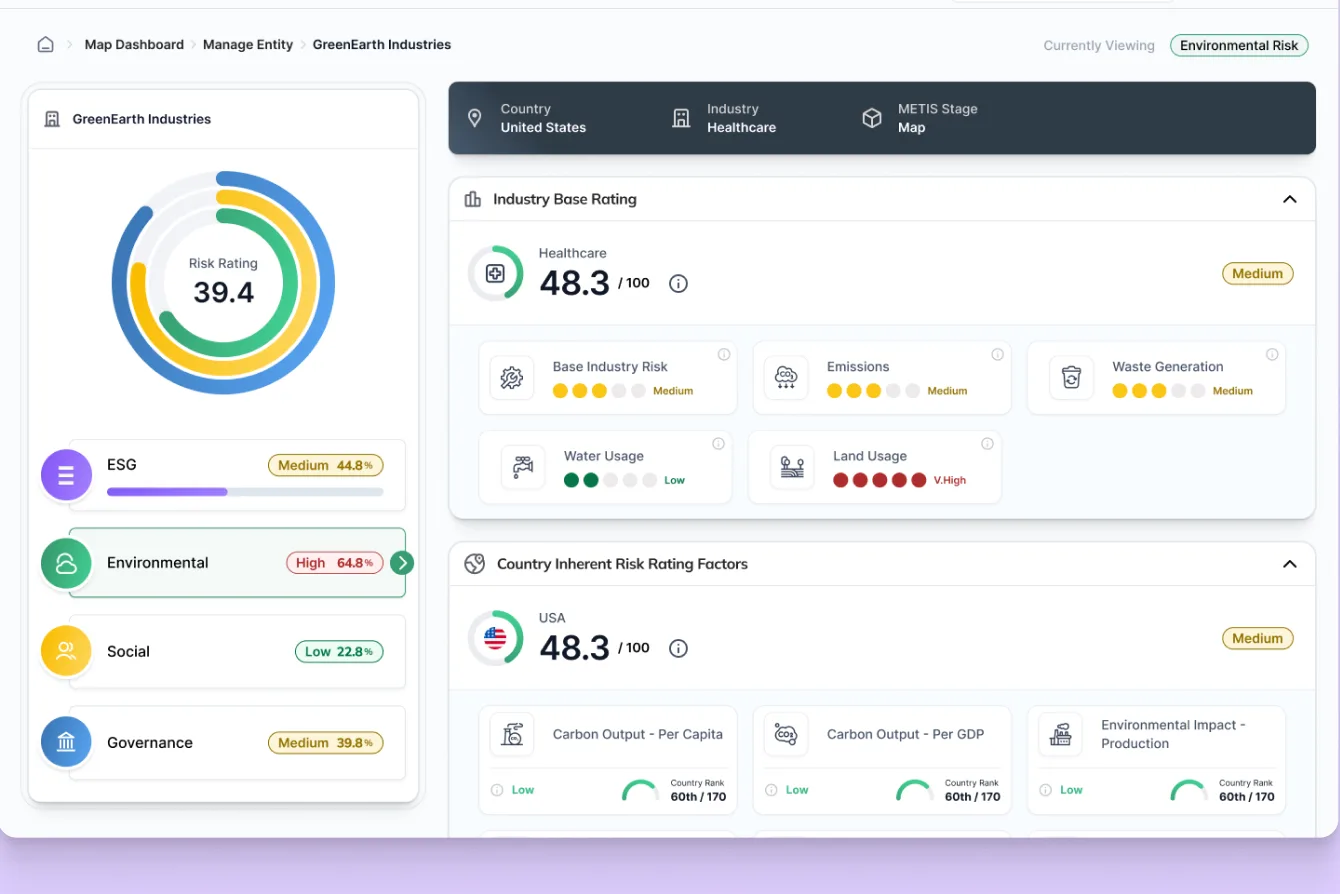Image resolution: width=1340 pixels, height=894 pixels.
Task: Open the ESG score card
Action: [x=237, y=475]
